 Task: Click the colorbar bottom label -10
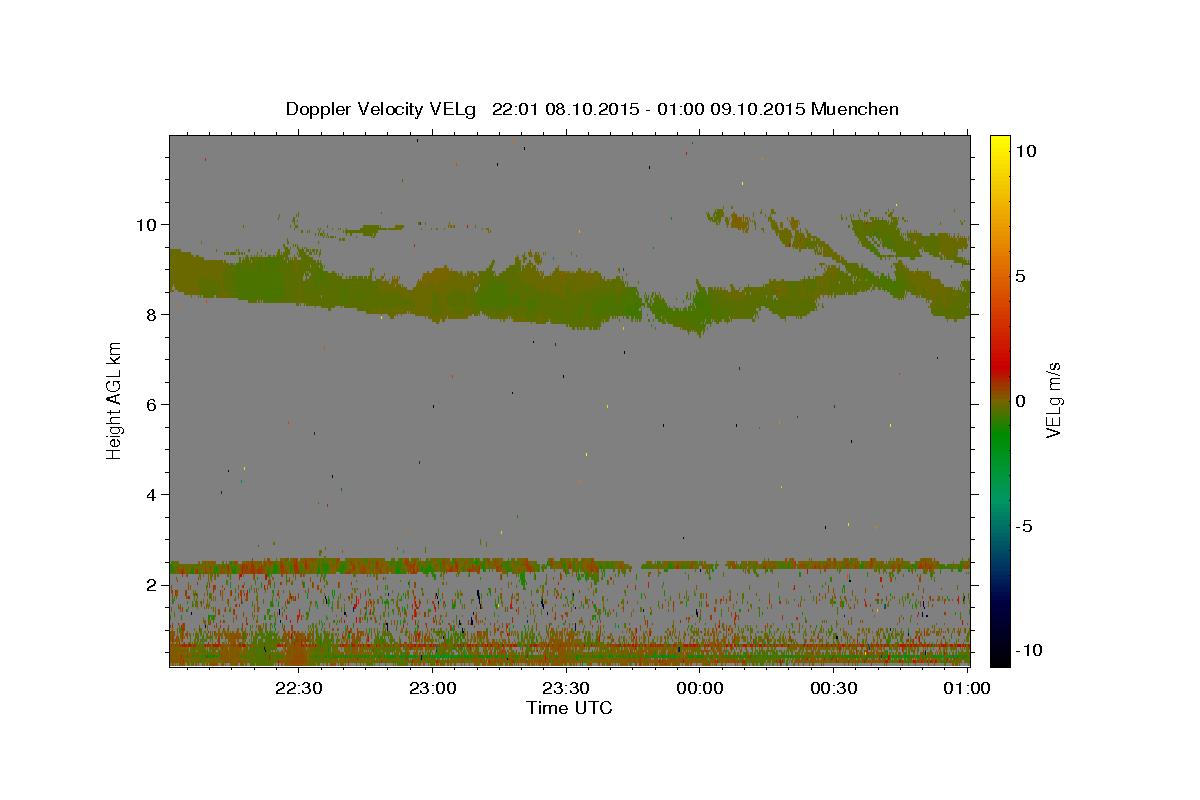pyautogui.click(x=1029, y=651)
